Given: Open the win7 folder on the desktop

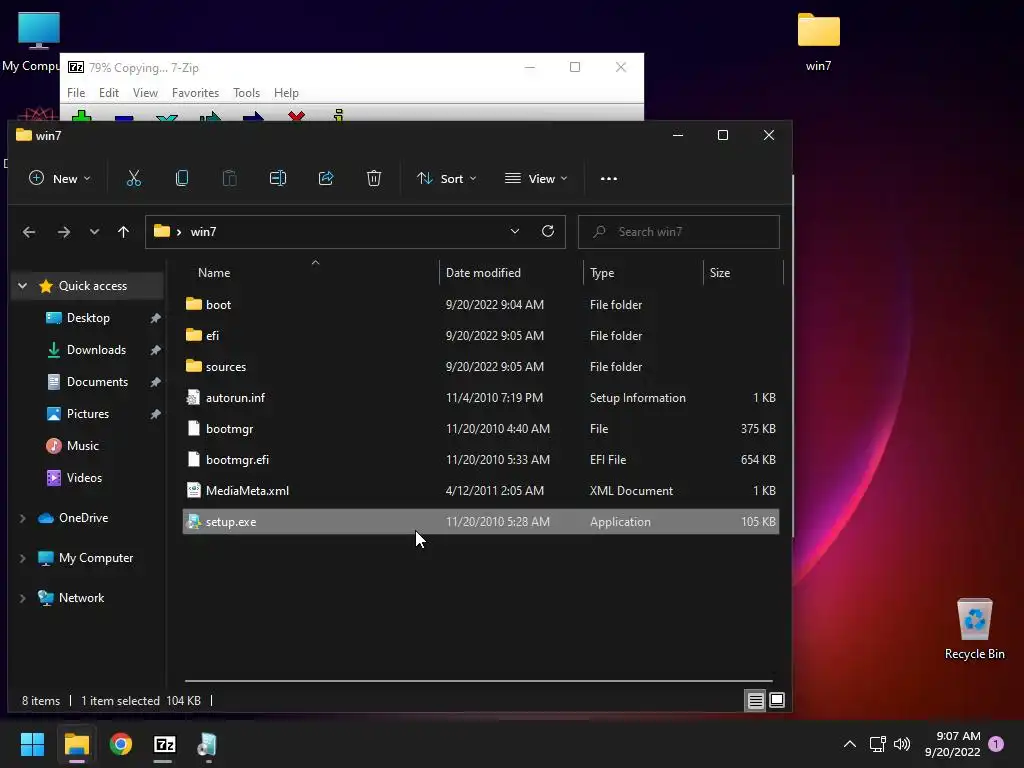Looking at the screenshot, I should coord(818,42).
